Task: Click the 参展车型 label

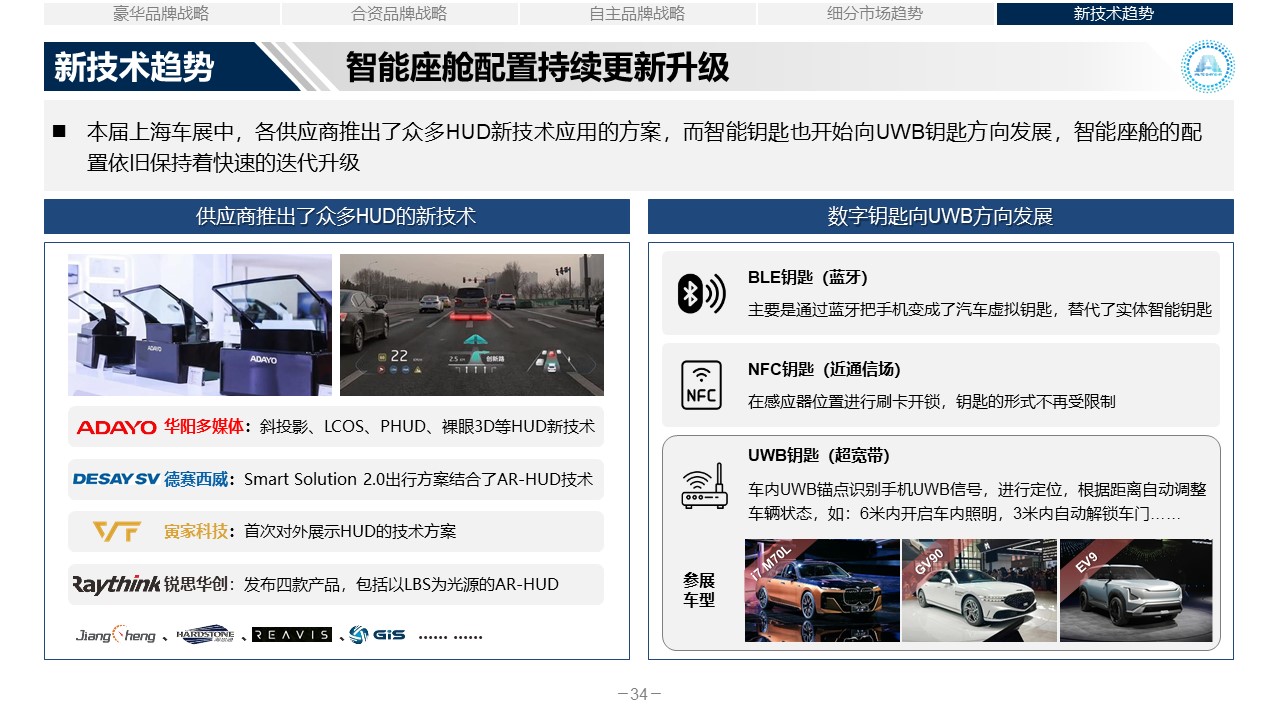Action: [x=700, y=590]
